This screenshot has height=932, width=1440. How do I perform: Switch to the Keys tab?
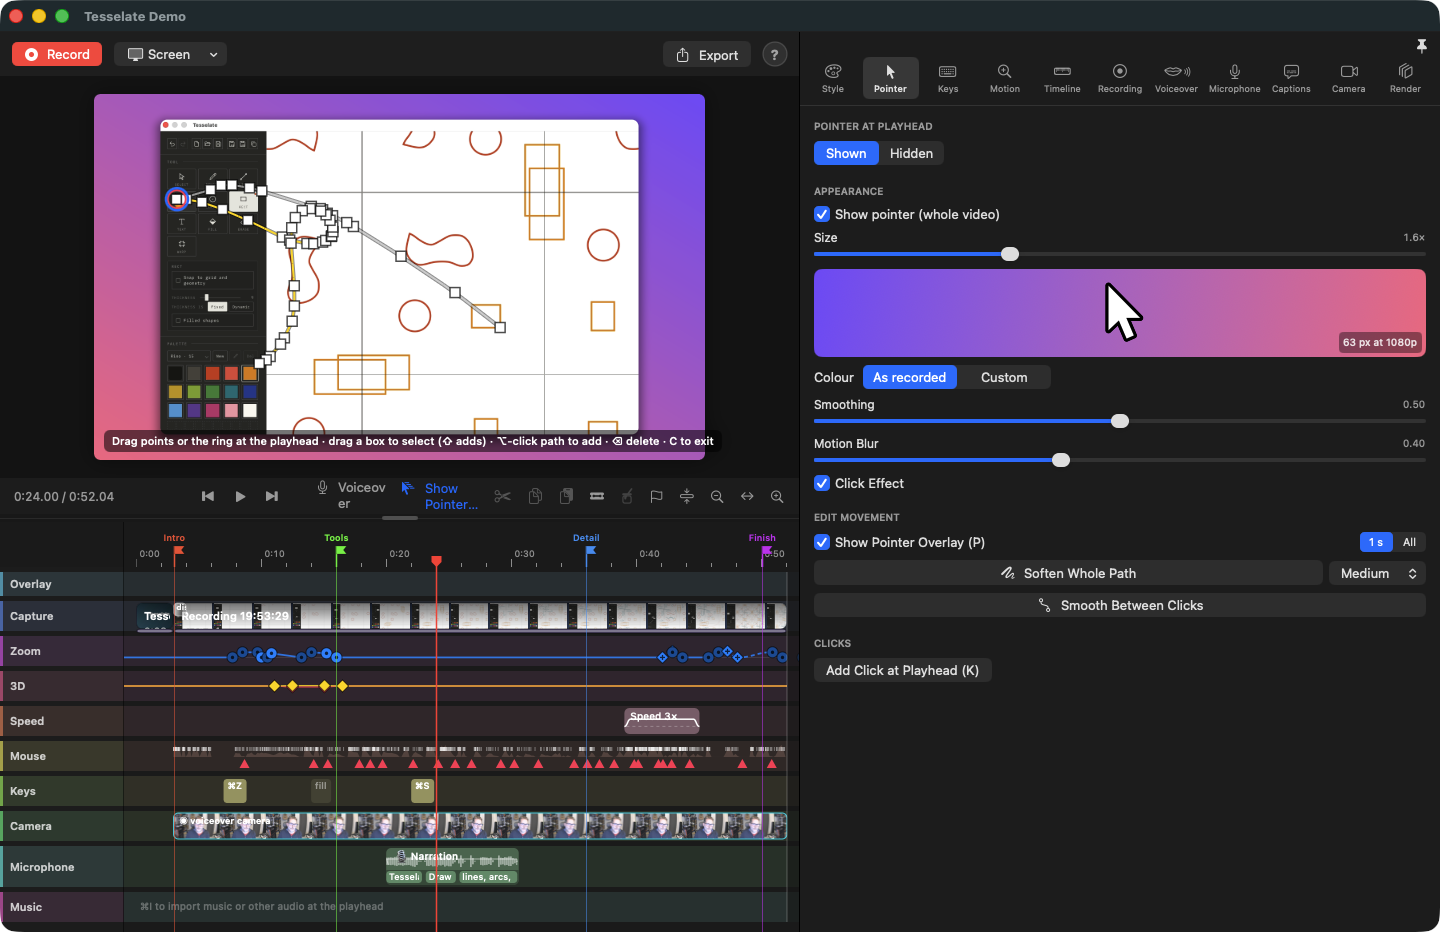[948, 78]
